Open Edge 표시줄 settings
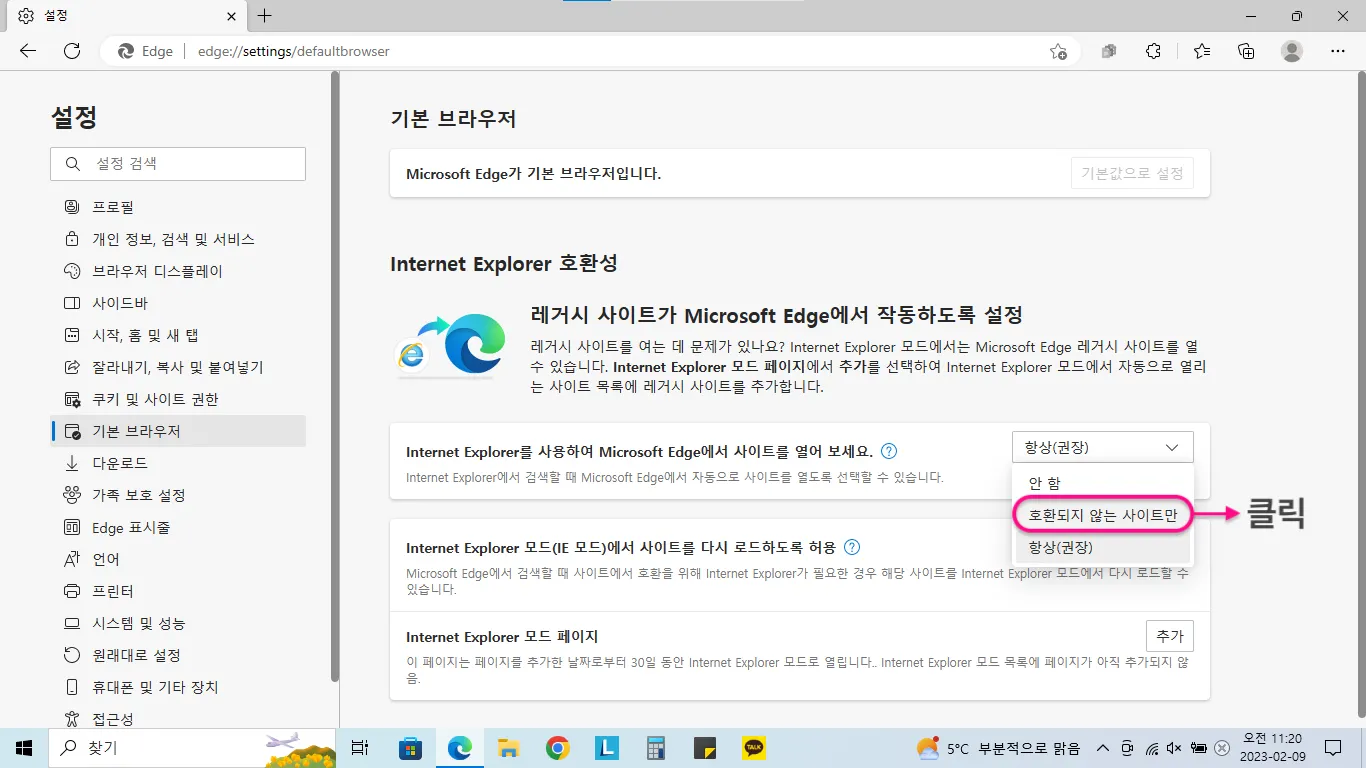Image resolution: width=1366 pixels, height=768 pixels. tap(178, 527)
